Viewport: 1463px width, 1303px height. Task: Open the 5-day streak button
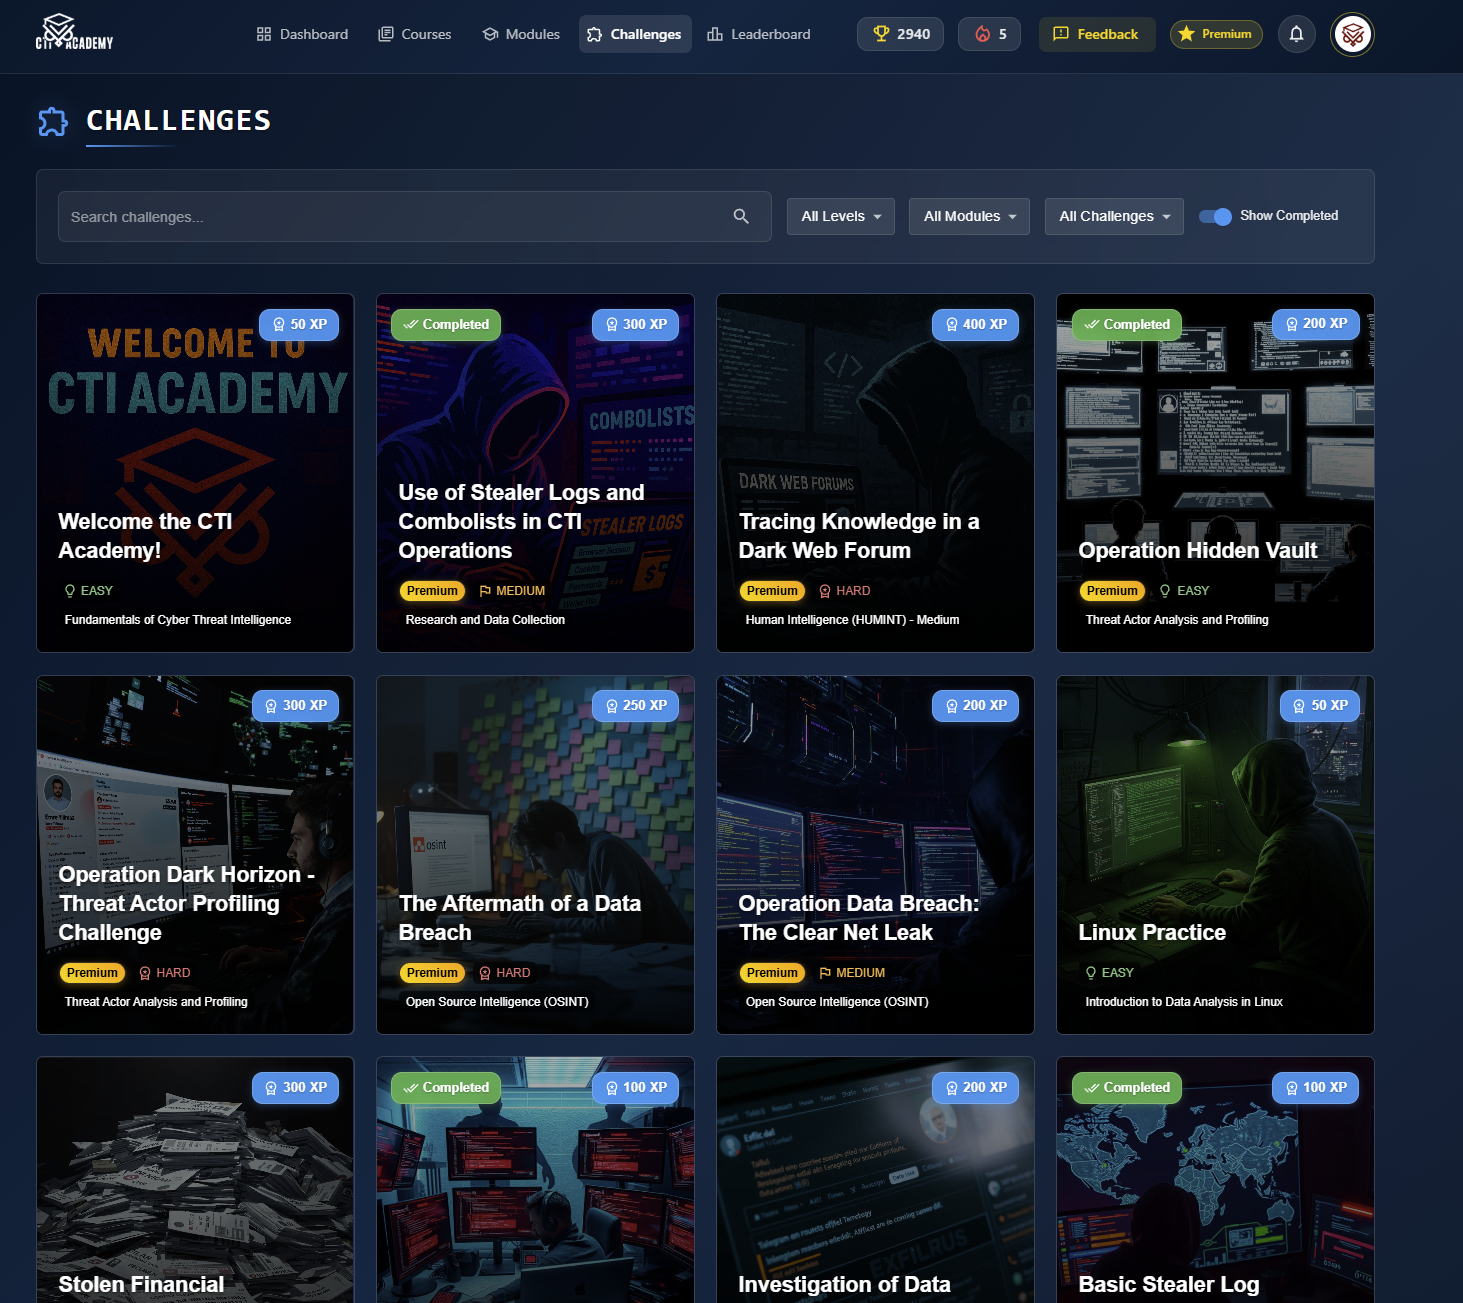pos(989,34)
